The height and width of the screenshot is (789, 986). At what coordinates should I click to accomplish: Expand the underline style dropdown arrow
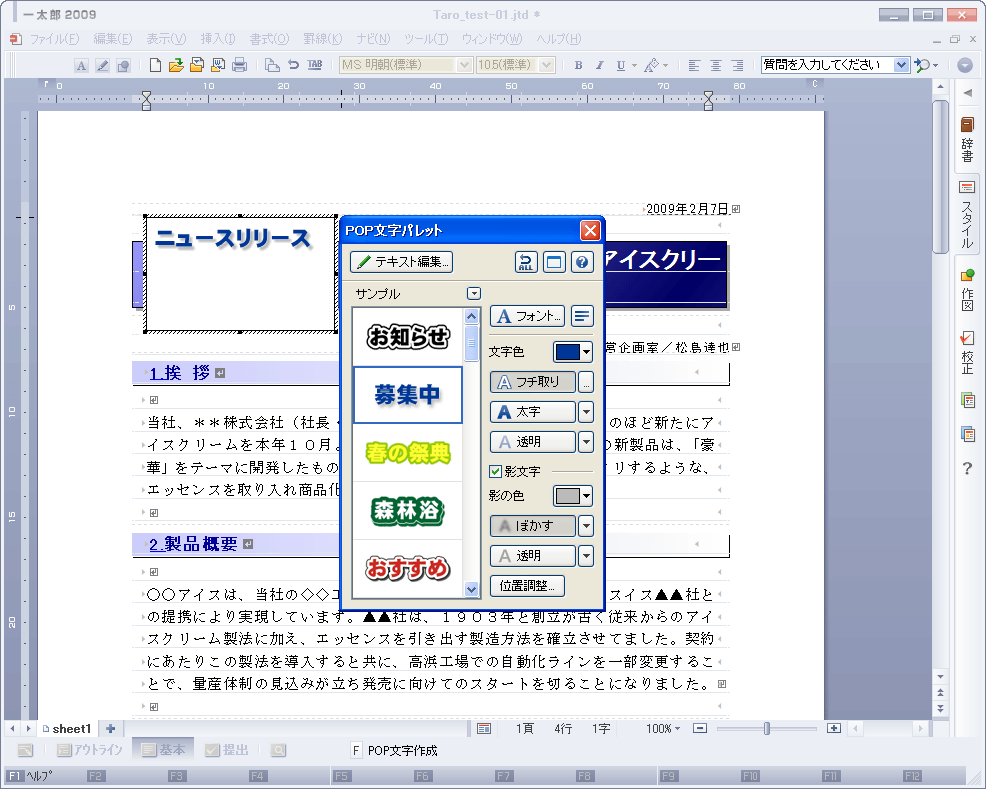pyautogui.click(x=634, y=65)
